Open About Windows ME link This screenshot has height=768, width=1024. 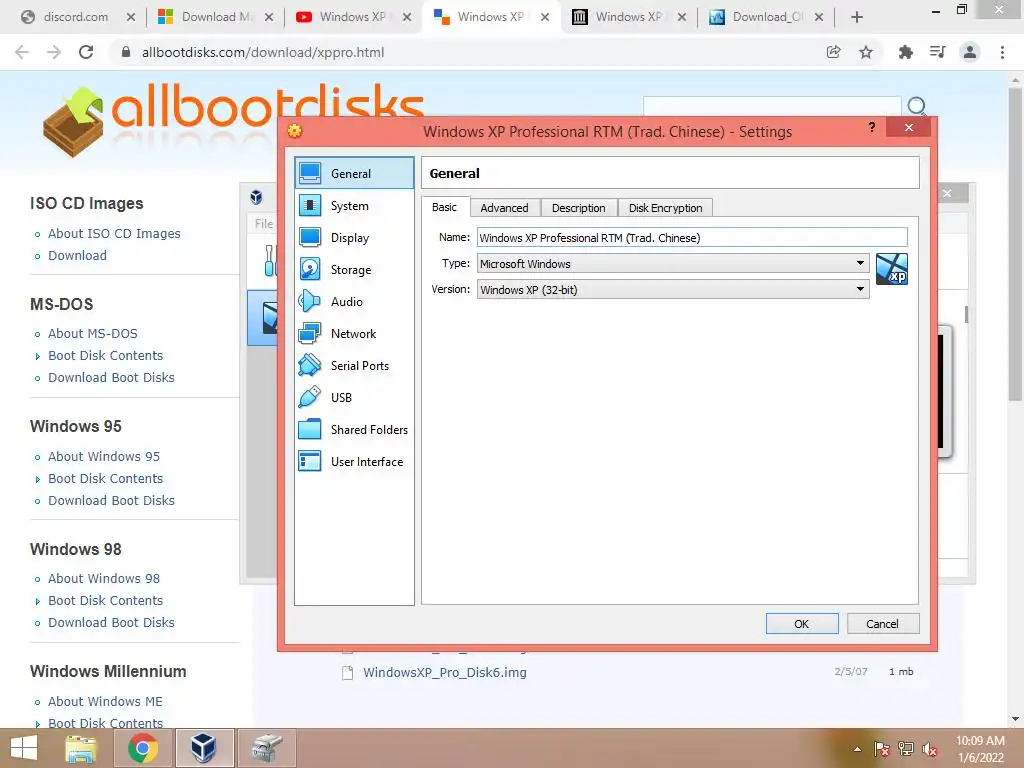105,701
